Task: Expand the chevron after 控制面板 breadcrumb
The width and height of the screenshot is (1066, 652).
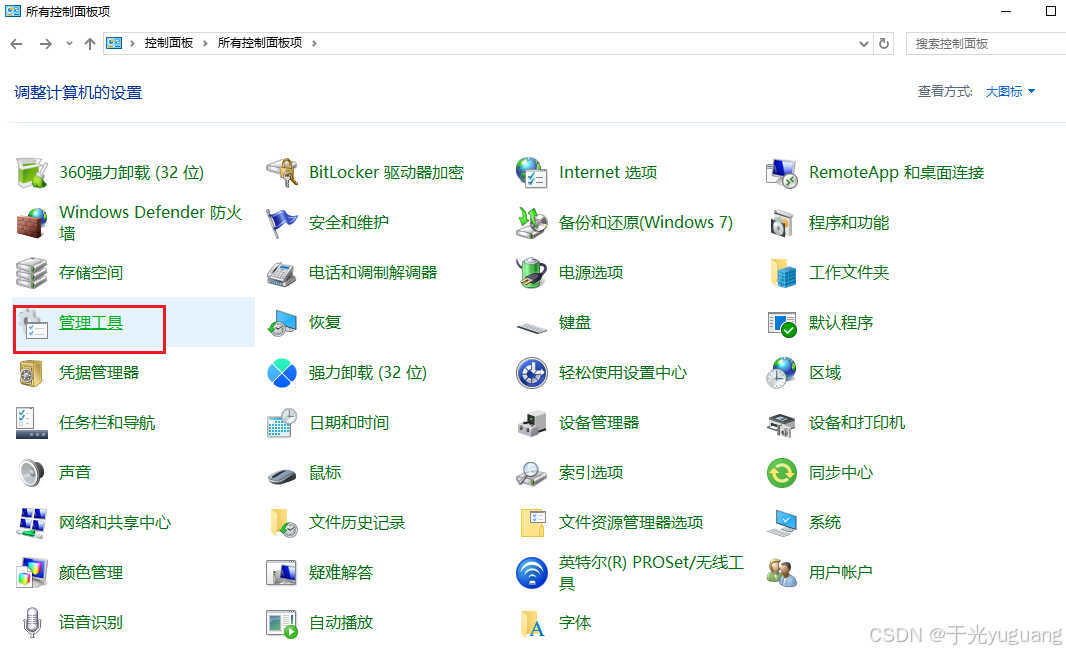Action: 205,44
